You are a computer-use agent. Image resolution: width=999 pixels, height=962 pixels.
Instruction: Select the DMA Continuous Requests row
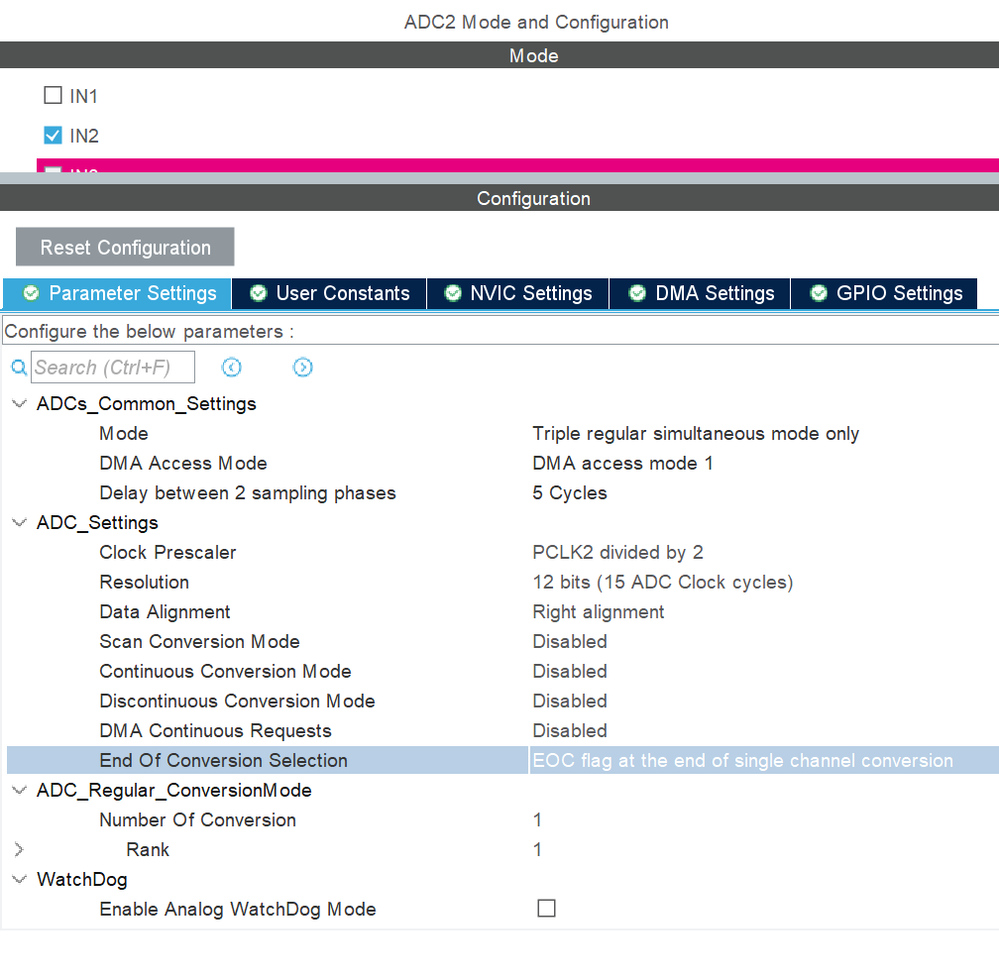[503, 731]
